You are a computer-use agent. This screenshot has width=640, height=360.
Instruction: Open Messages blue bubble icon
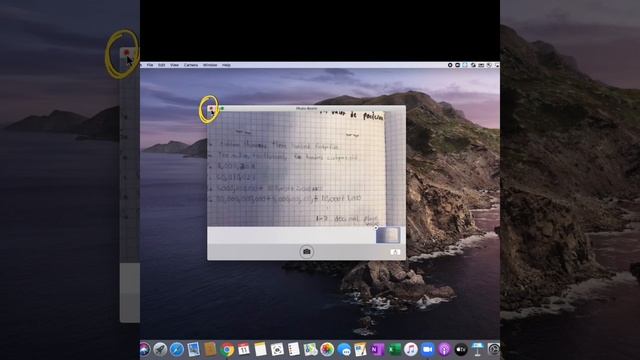344,349
